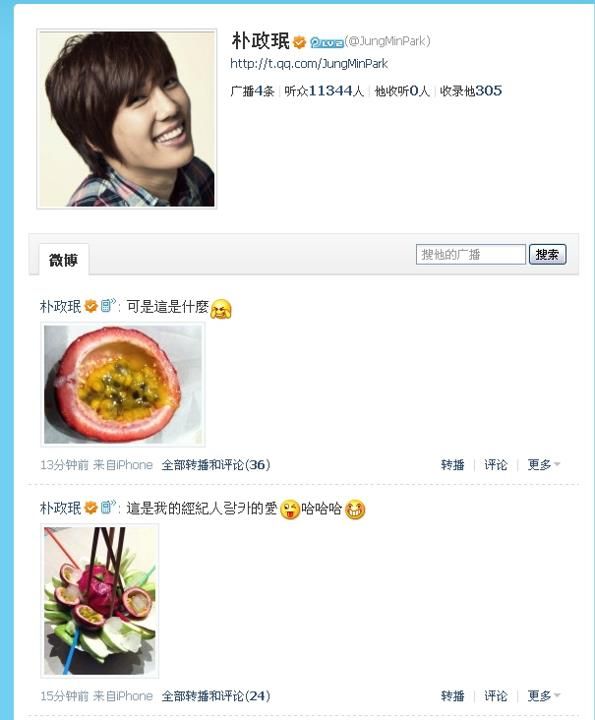The width and height of the screenshot is (595, 720).
Task: Click 评论 on the fruit platter post
Action: click(495, 696)
